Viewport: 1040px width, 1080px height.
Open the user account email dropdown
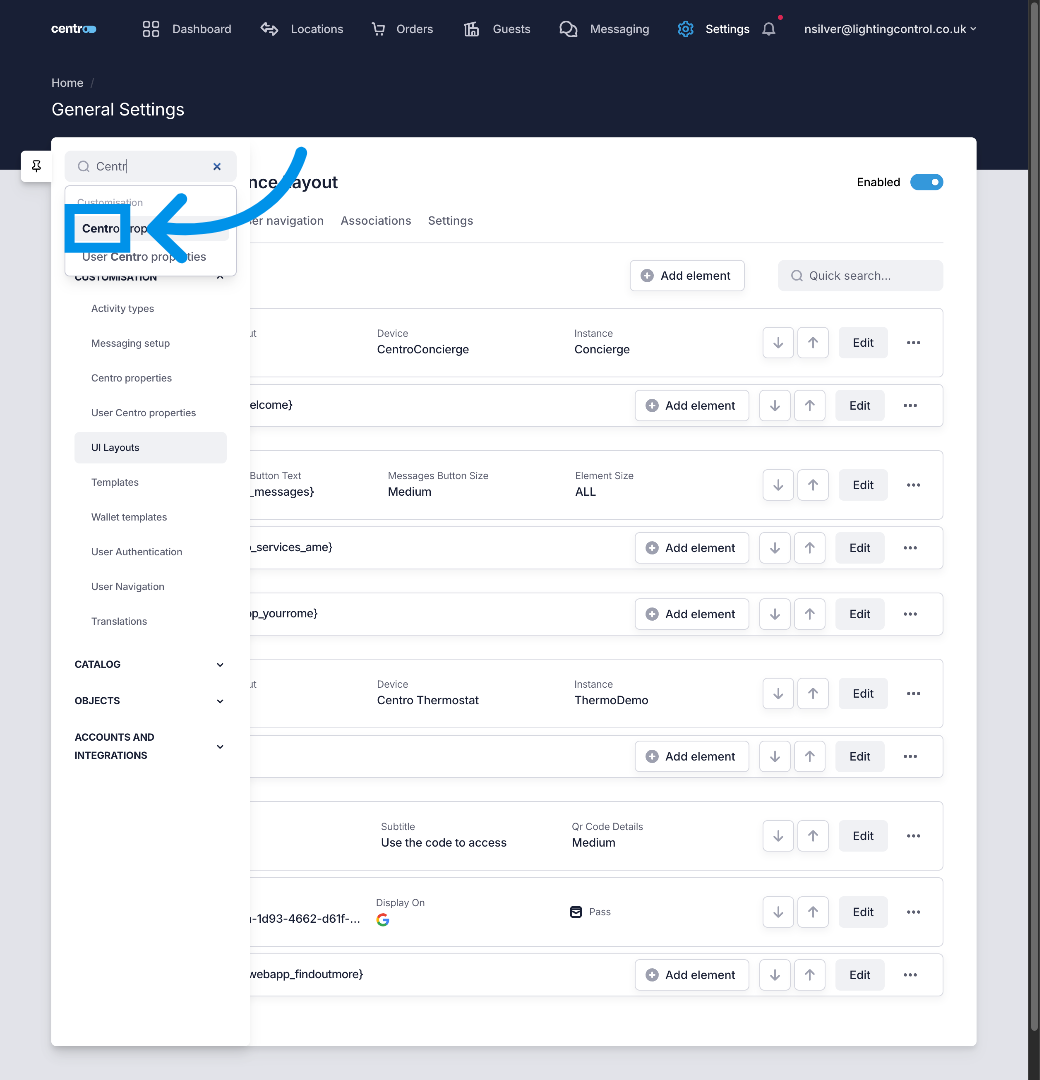point(890,29)
